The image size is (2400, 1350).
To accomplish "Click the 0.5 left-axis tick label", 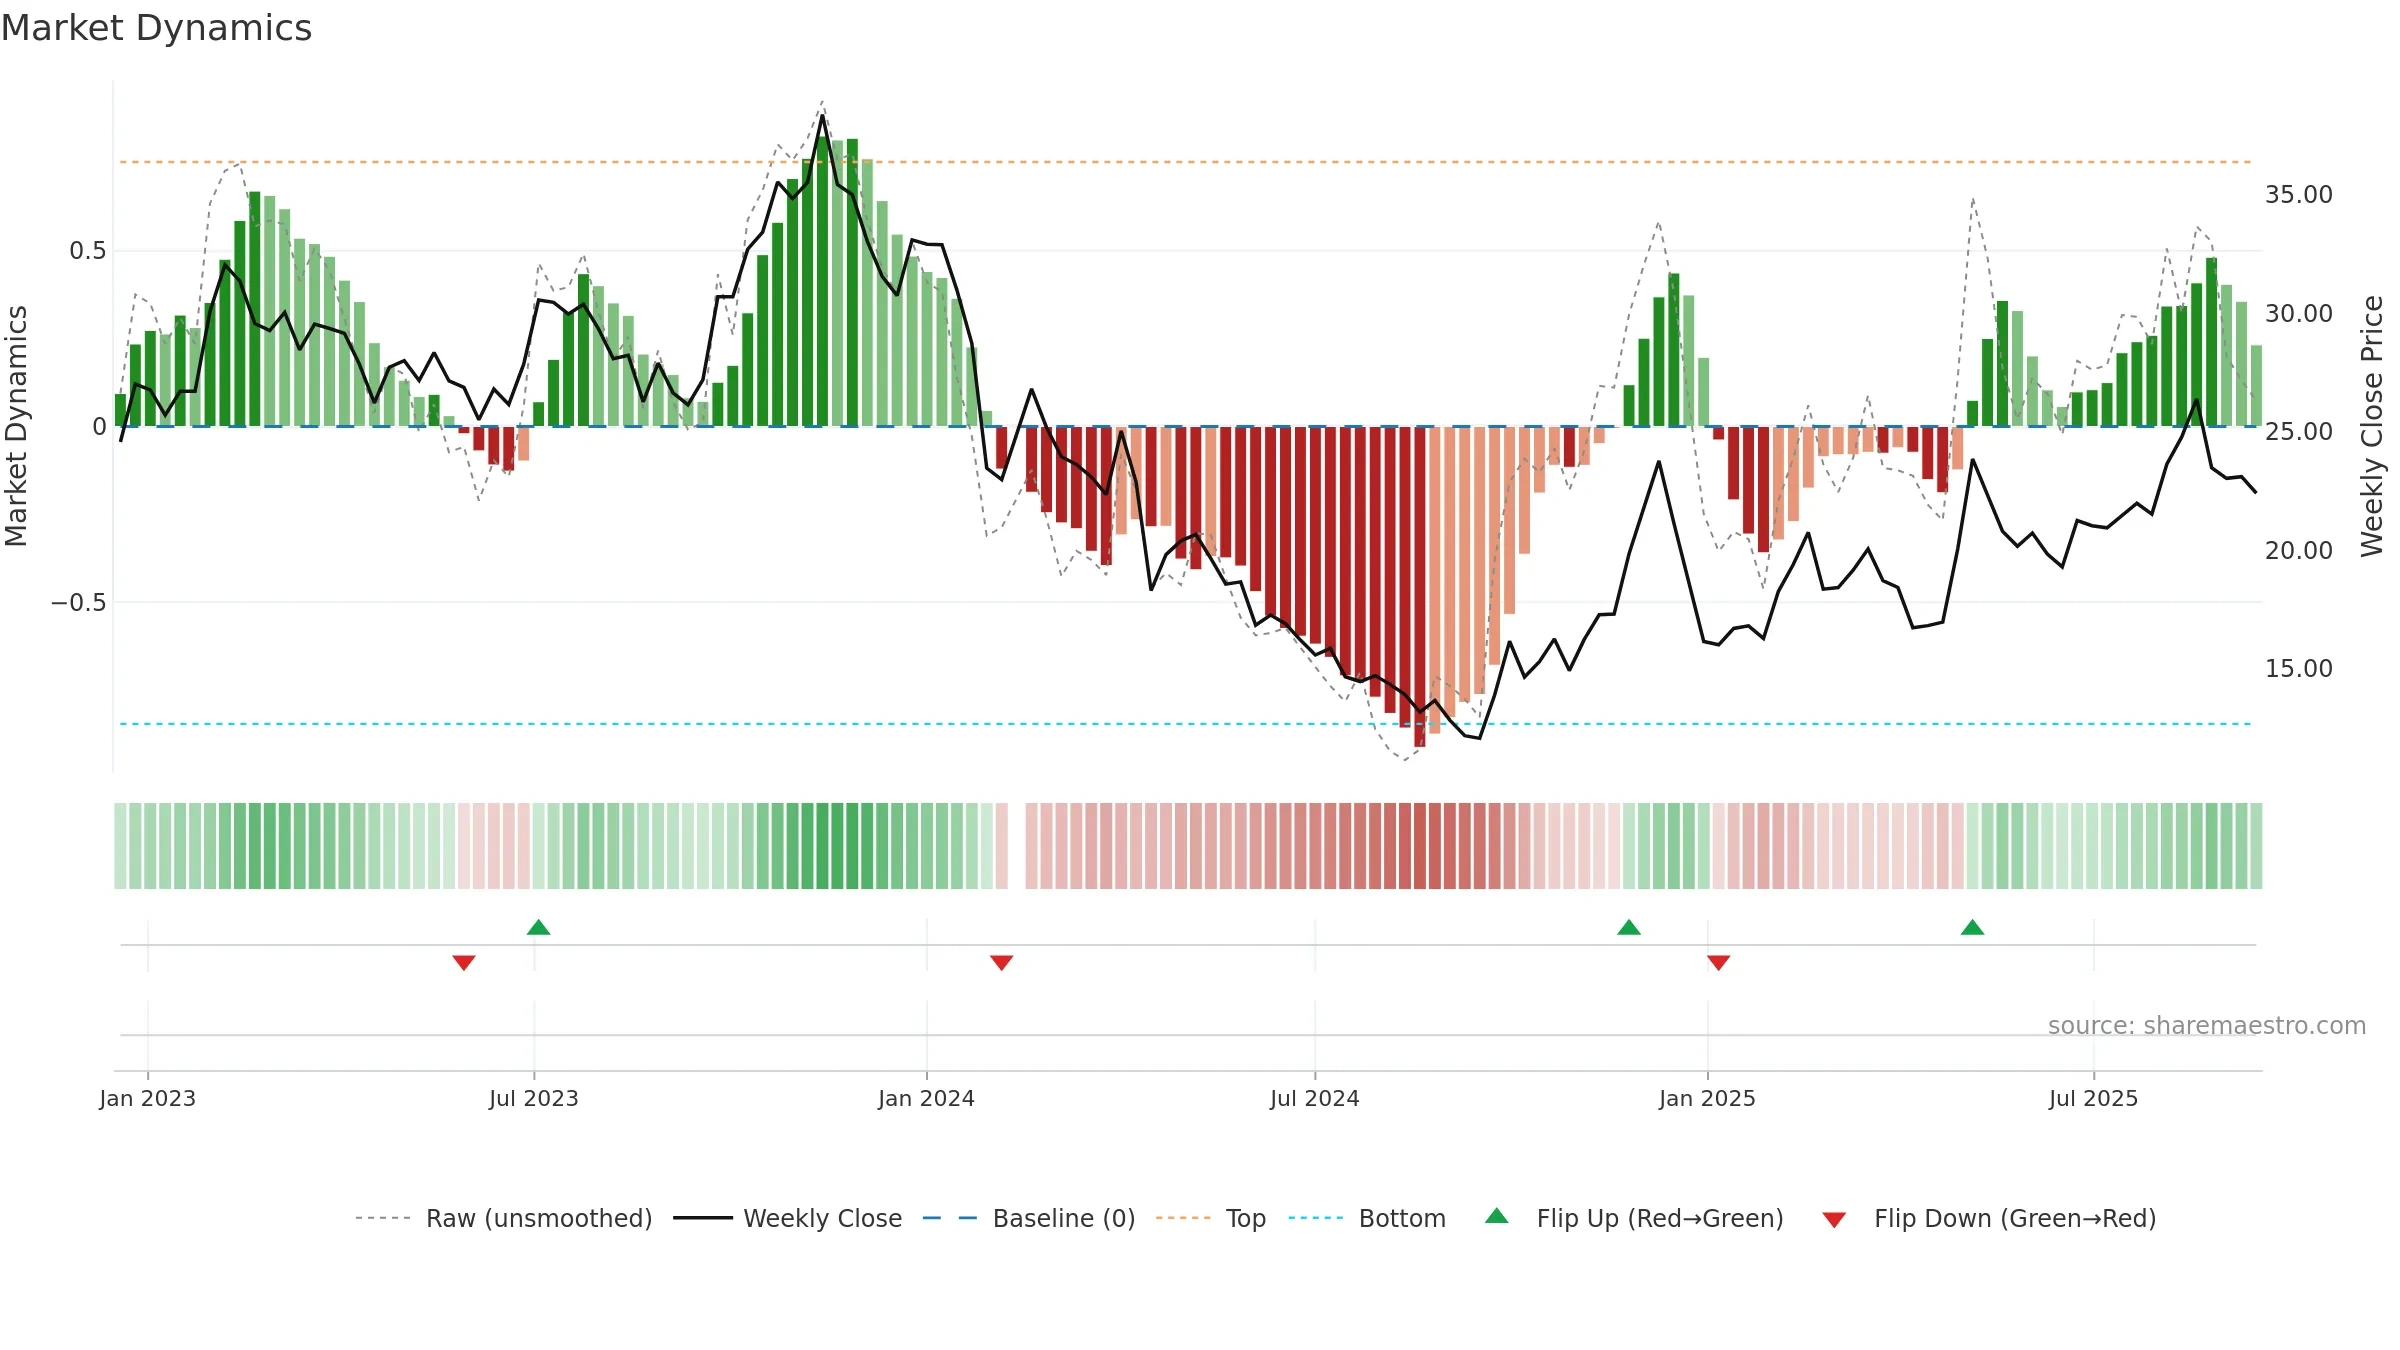I will pos(88,251).
